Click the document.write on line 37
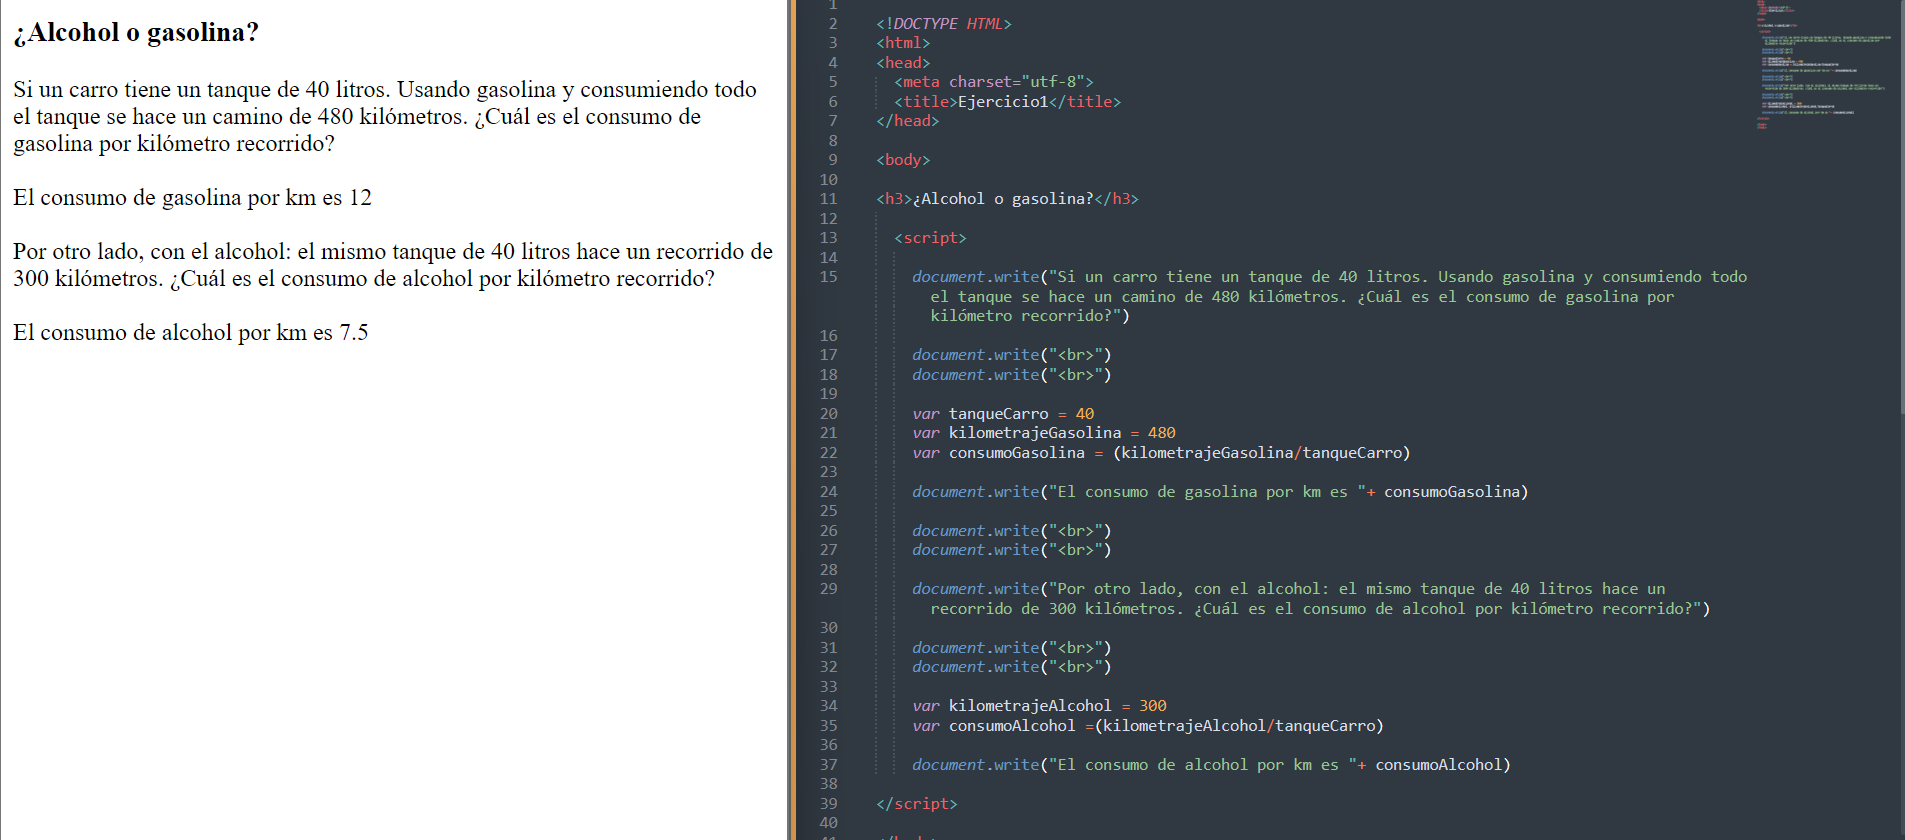The height and width of the screenshot is (840, 1905). [x=1211, y=765]
